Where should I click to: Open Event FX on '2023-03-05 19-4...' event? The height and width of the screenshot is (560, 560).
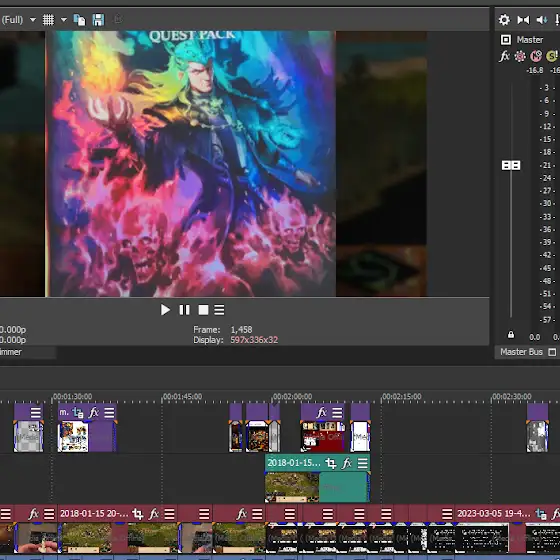tap(556, 514)
